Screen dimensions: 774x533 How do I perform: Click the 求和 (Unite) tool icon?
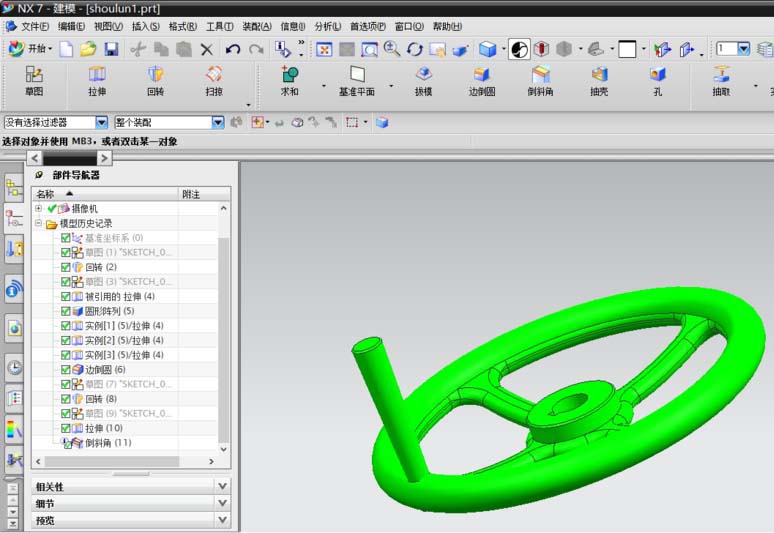(x=289, y=75)
